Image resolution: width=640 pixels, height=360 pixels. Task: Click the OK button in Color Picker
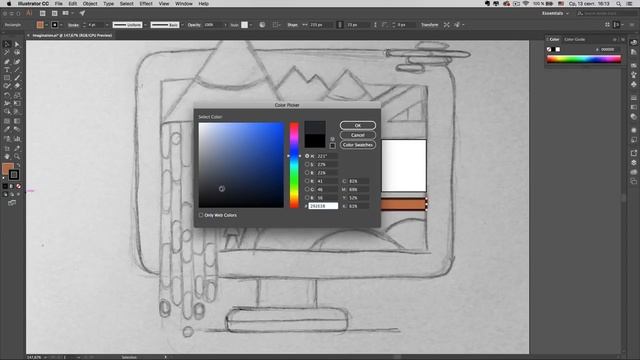(358, 125)
